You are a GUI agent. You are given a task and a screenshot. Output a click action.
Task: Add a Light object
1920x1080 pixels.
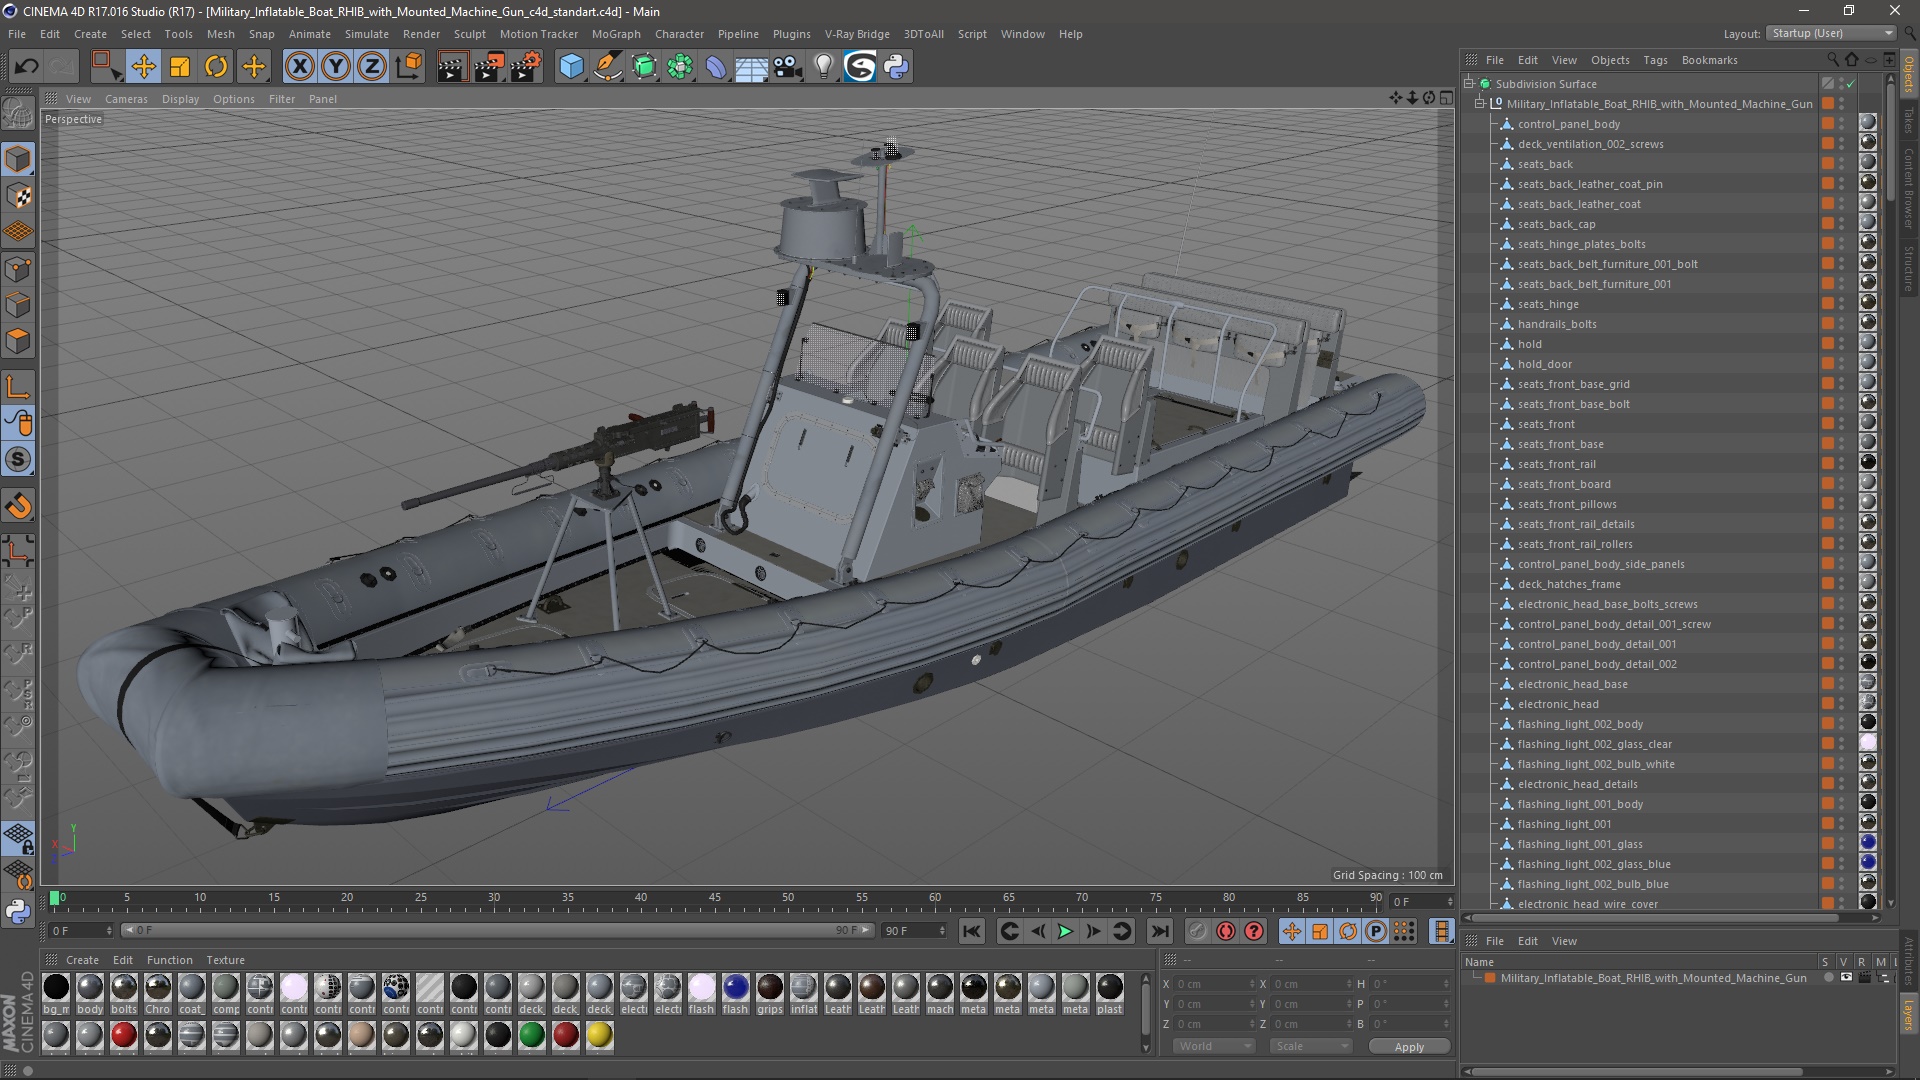click(x=823, y=67)
